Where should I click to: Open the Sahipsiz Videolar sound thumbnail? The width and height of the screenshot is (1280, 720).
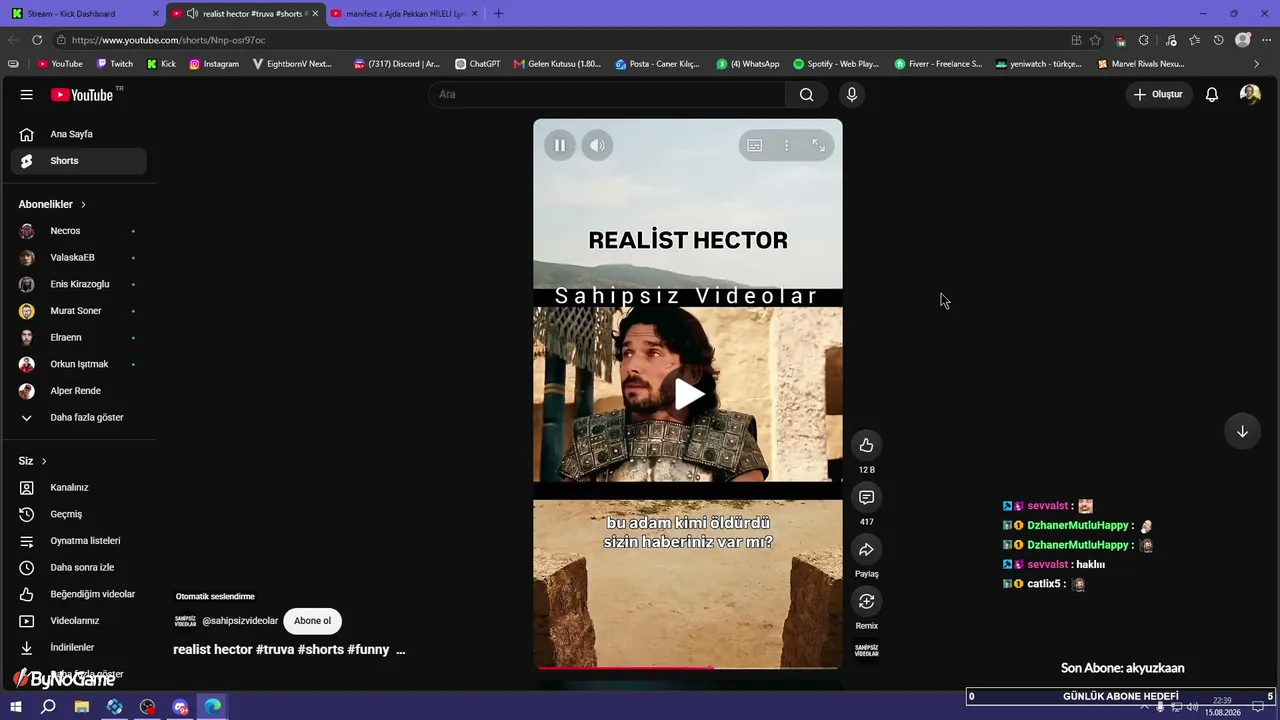click(x=867, y=651)
